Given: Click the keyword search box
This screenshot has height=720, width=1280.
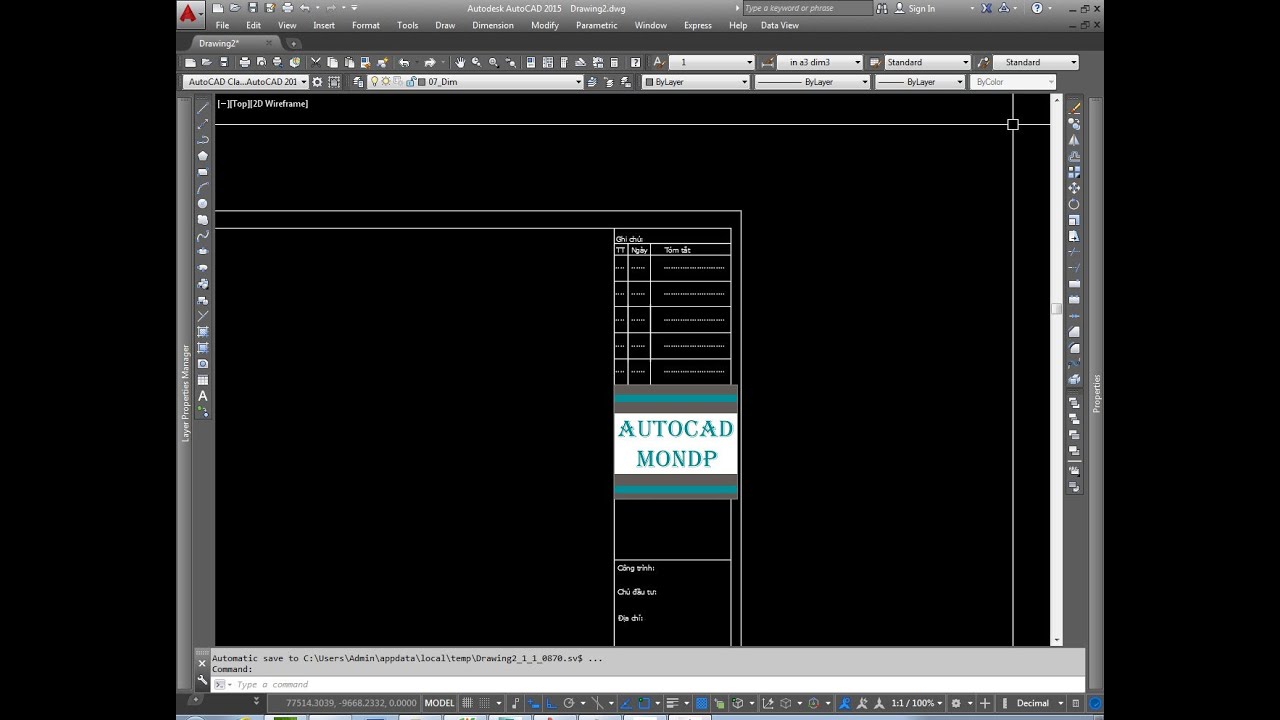Looking at the screenshot, I should click(x=807, y=8).
